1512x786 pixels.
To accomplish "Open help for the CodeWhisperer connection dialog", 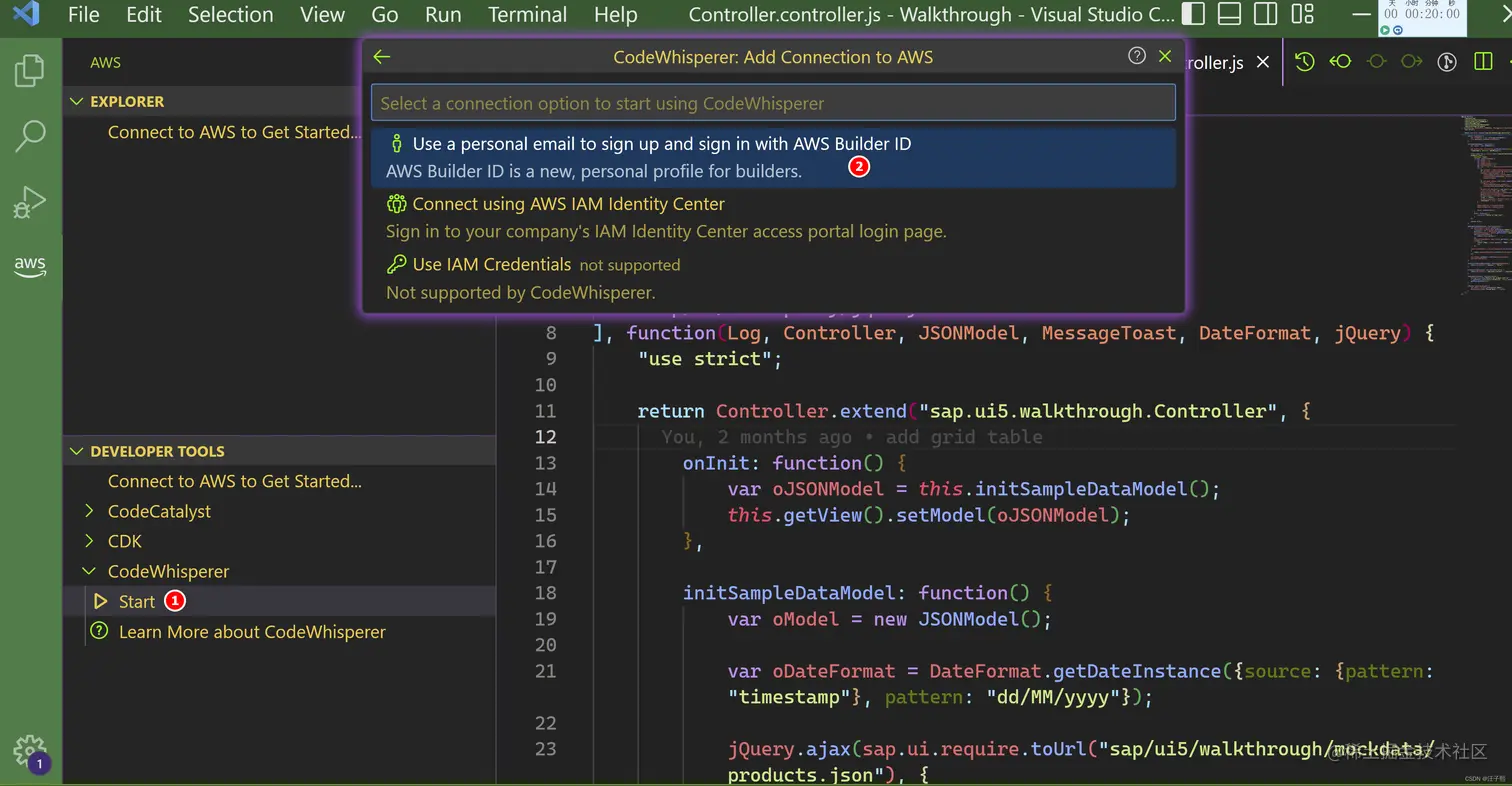I will pyautogui.click(x=1137, y=56).
